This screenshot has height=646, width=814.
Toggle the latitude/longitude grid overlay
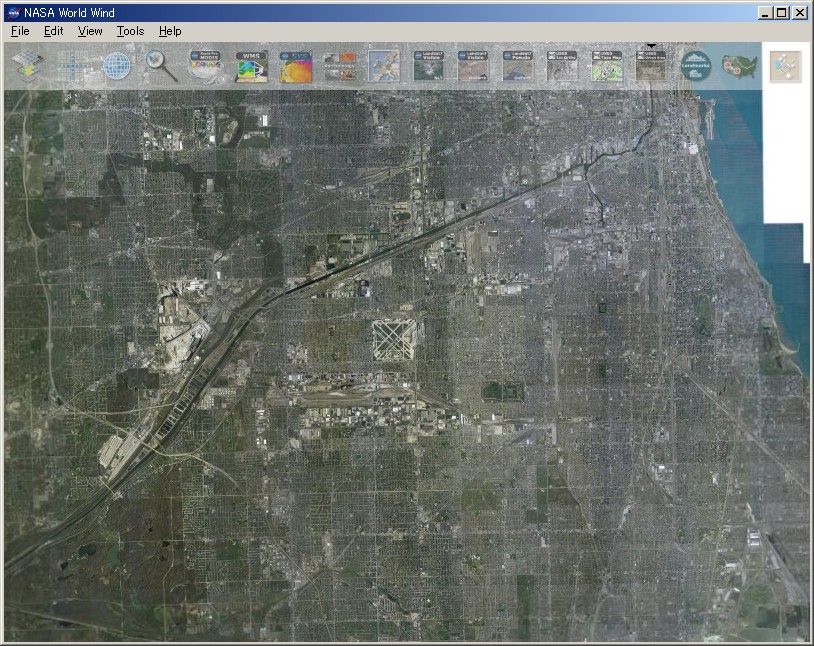[70, 65]
